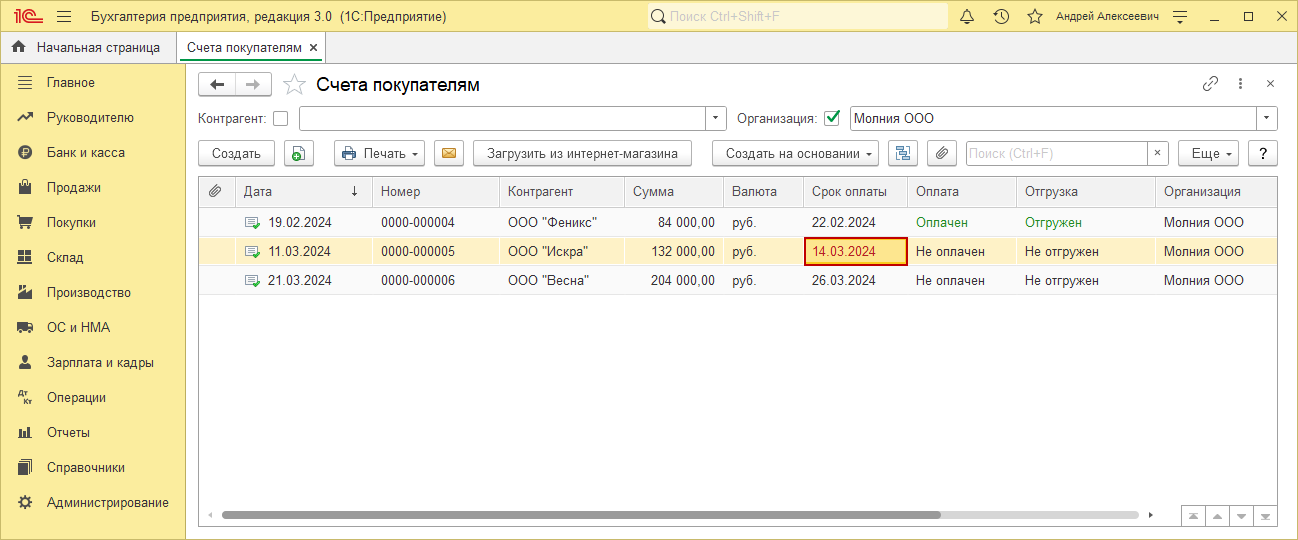Uncheck the Организация filter checkbox
The height and width of the screenshot is (540, 1298).
coord(831,118)
